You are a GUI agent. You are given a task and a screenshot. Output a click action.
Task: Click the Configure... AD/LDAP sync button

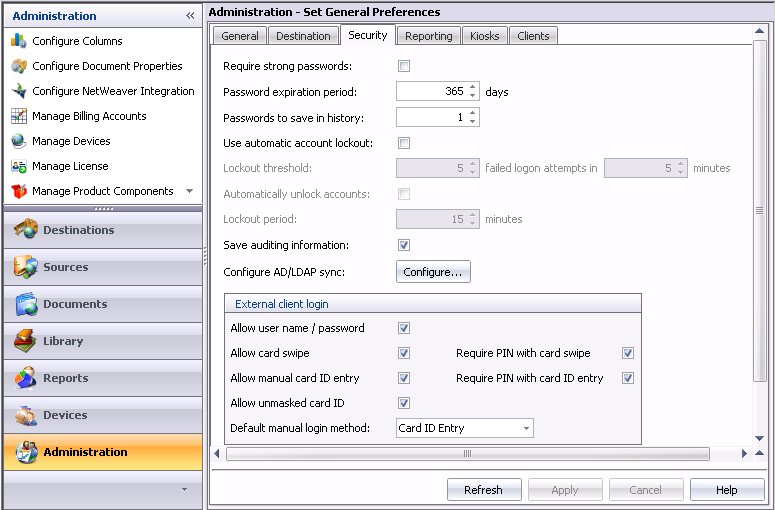pos(433,272)
